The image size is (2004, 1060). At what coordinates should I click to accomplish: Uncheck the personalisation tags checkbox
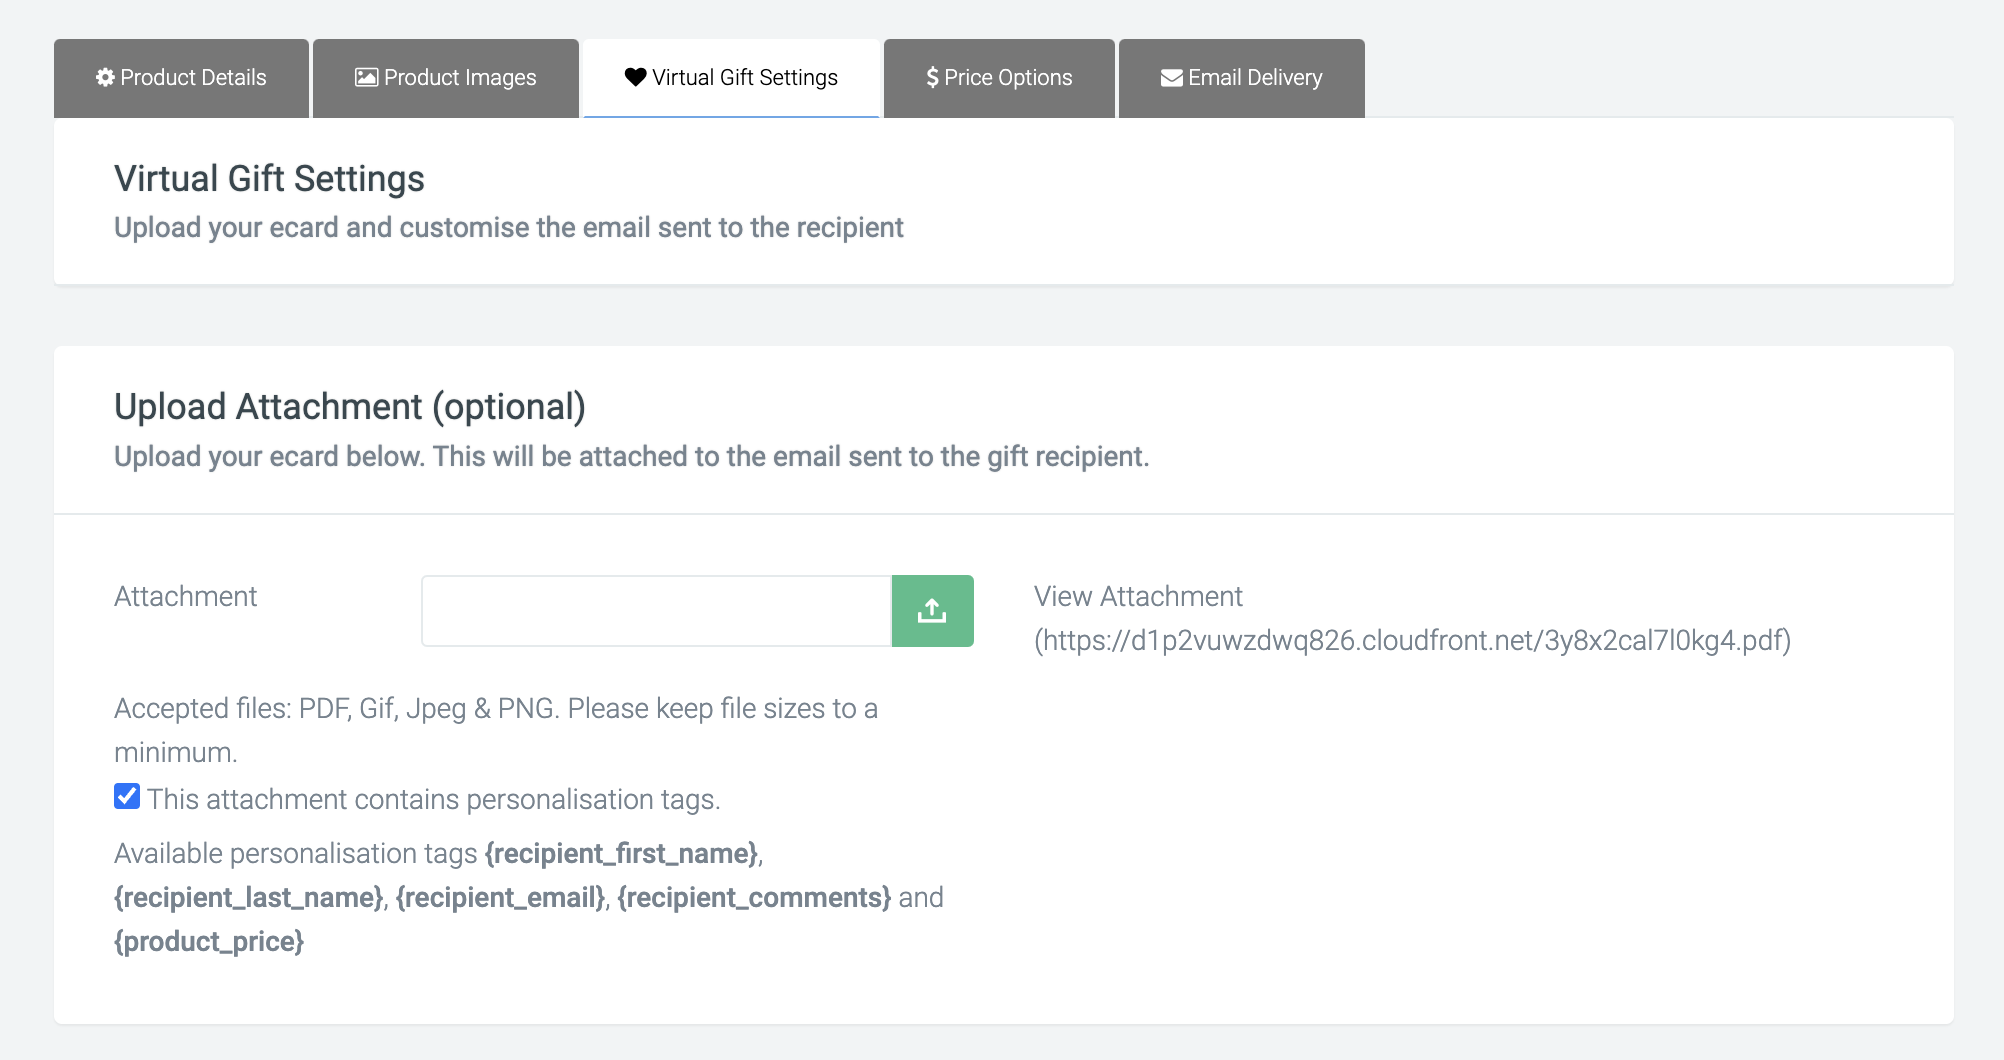coord(127,796)
